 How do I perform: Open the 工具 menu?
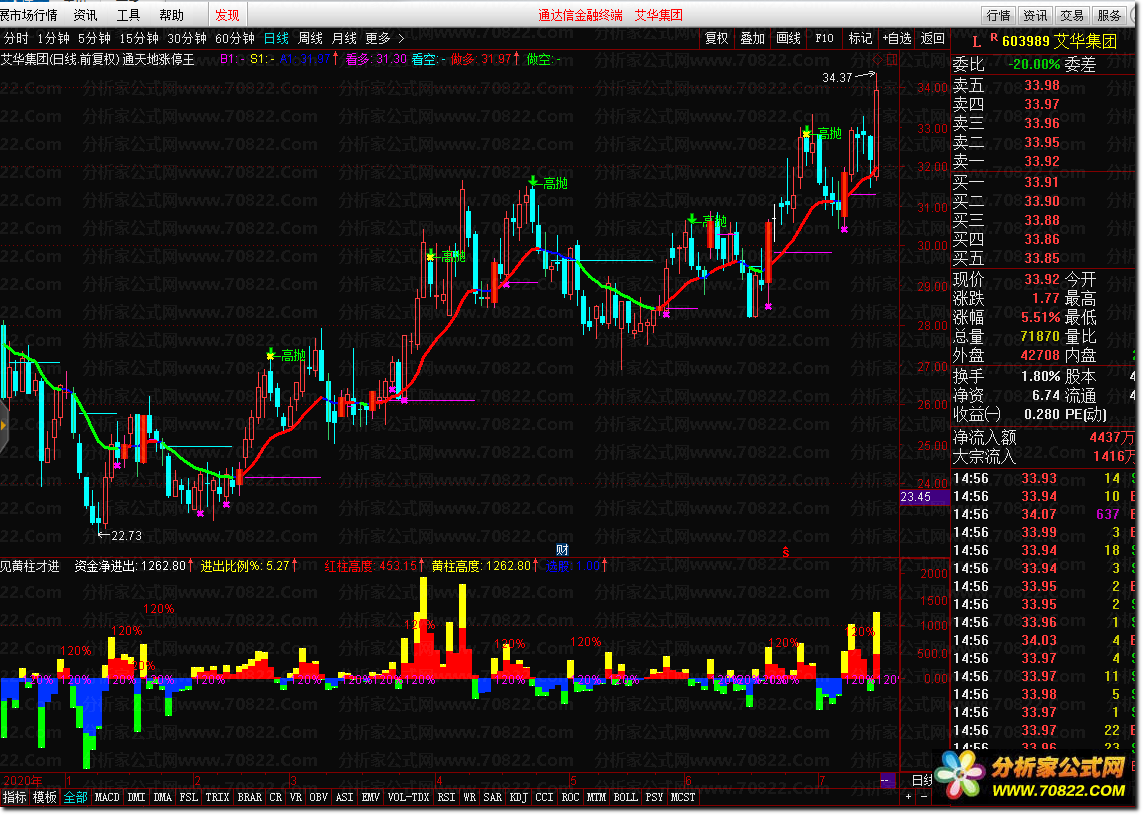[x=128, y=15]
